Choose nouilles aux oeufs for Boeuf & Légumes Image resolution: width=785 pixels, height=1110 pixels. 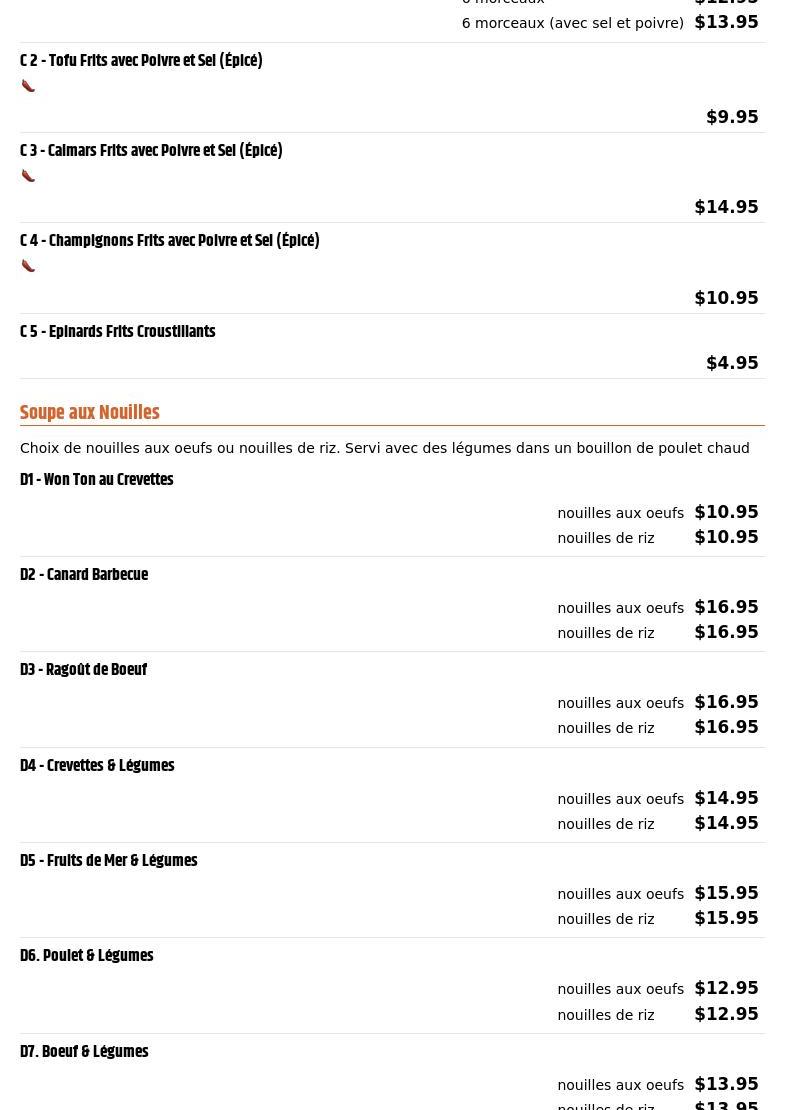(620, 1085)
